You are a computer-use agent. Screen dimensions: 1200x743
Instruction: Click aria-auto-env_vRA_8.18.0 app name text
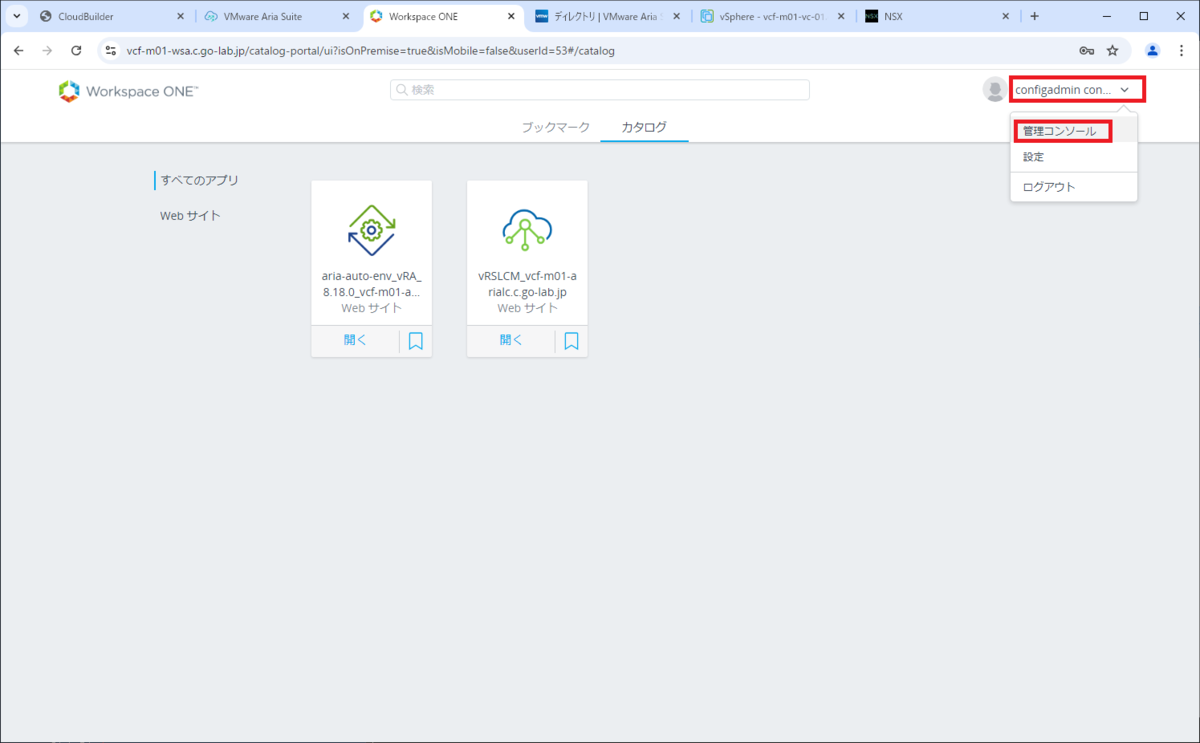[x=371, y=284]
